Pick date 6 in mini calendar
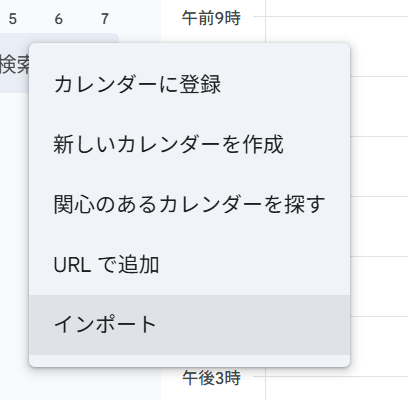The height and width of the screenshot is (400, 408). 59,19
